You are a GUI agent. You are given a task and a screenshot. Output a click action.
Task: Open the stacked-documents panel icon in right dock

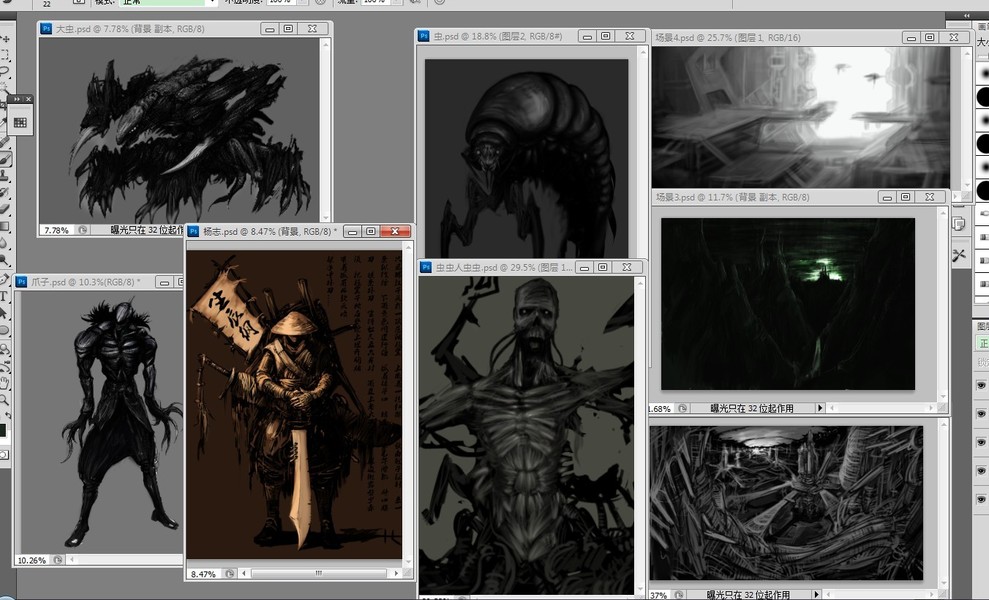pos(959,223)
